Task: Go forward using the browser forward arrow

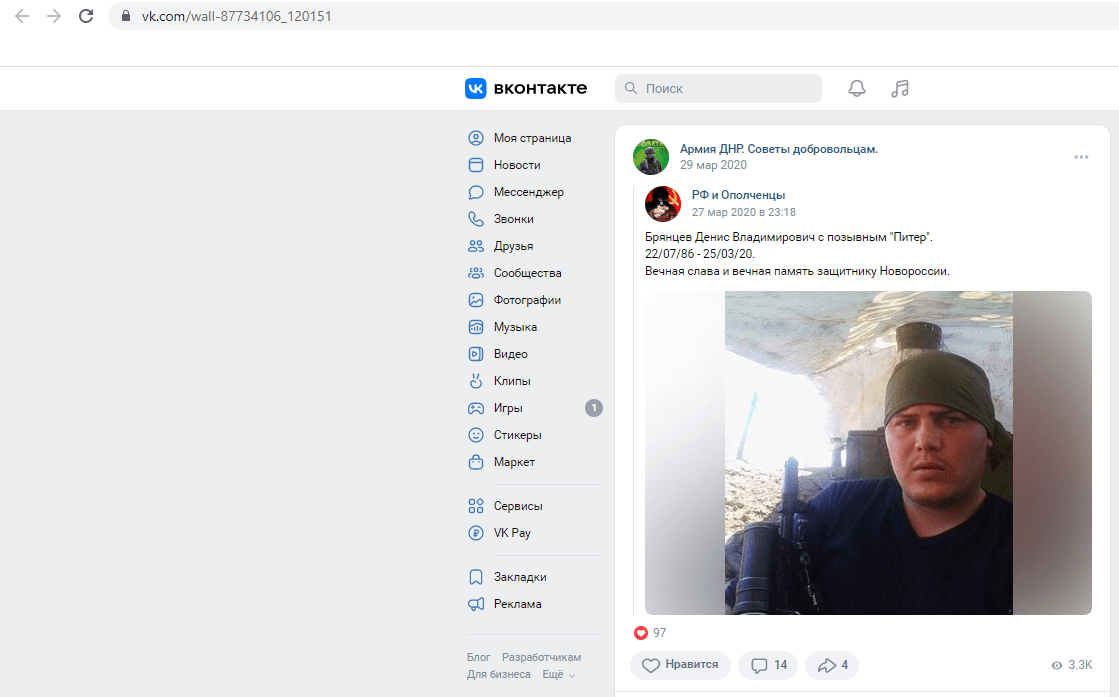Action: coord(54,16)
